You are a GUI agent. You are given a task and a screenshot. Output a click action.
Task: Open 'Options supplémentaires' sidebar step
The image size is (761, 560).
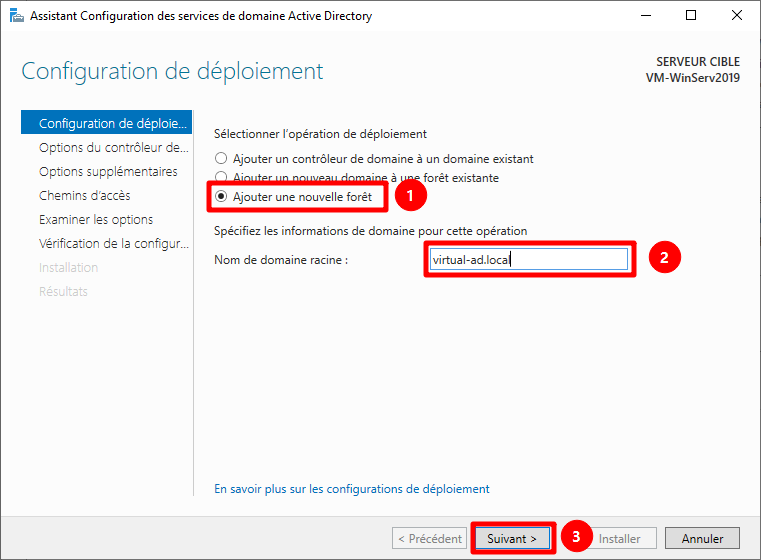pos(108,172)
